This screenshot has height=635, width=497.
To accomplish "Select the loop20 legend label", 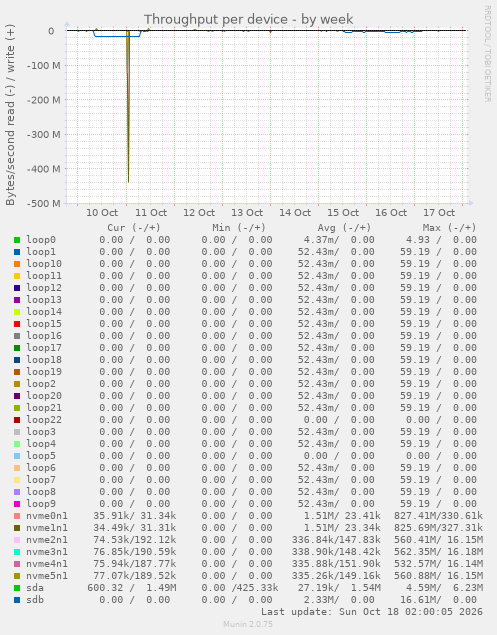I will 44,396.
